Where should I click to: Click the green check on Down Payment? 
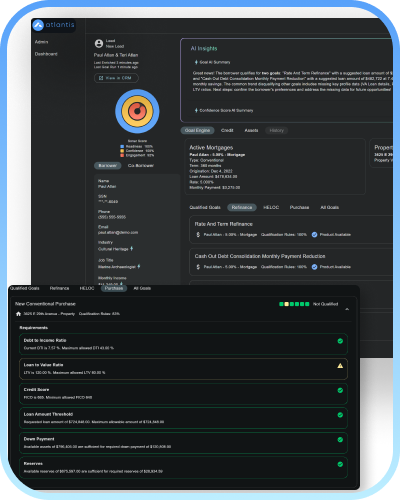click(x=340, y=440)
